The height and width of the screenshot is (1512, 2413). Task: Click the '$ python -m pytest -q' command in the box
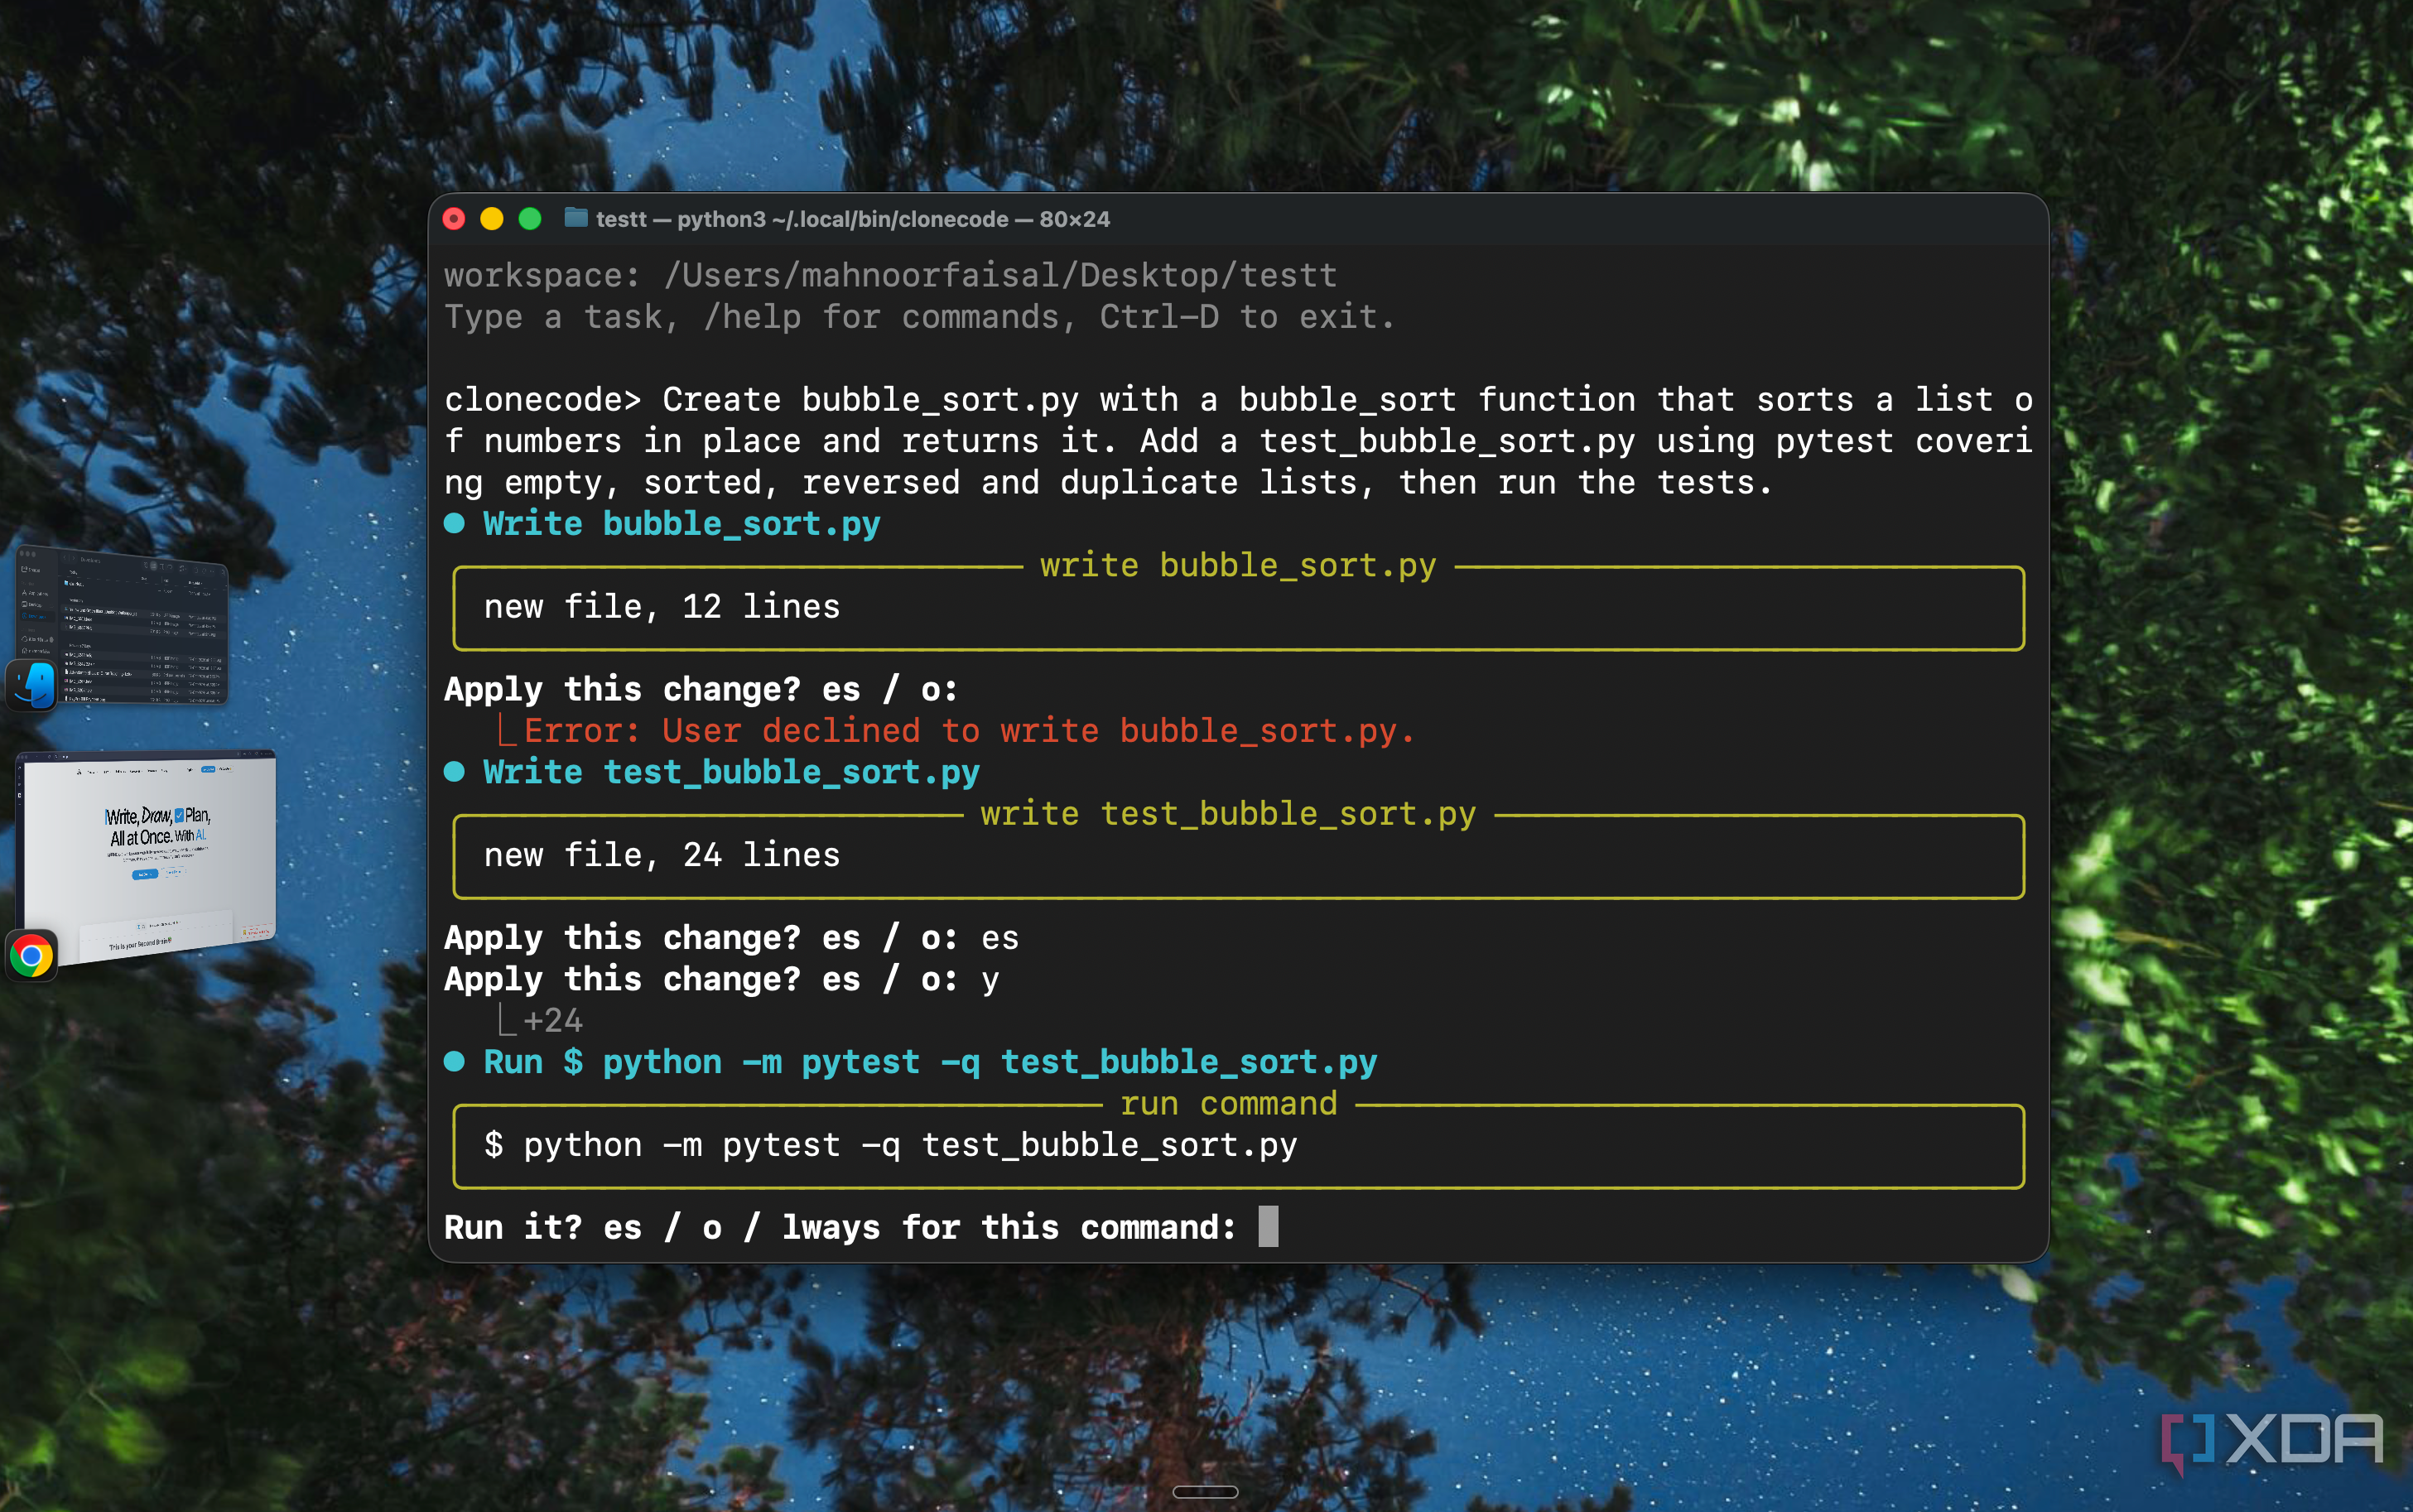(x=890, y=1145)
